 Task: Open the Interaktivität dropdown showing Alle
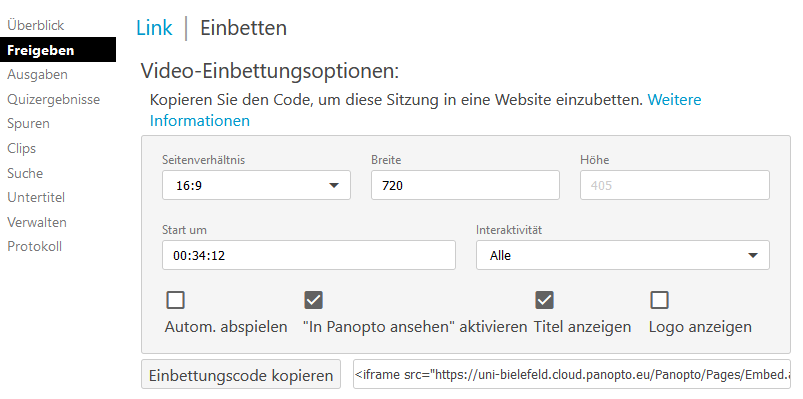[x=623, y=255]
